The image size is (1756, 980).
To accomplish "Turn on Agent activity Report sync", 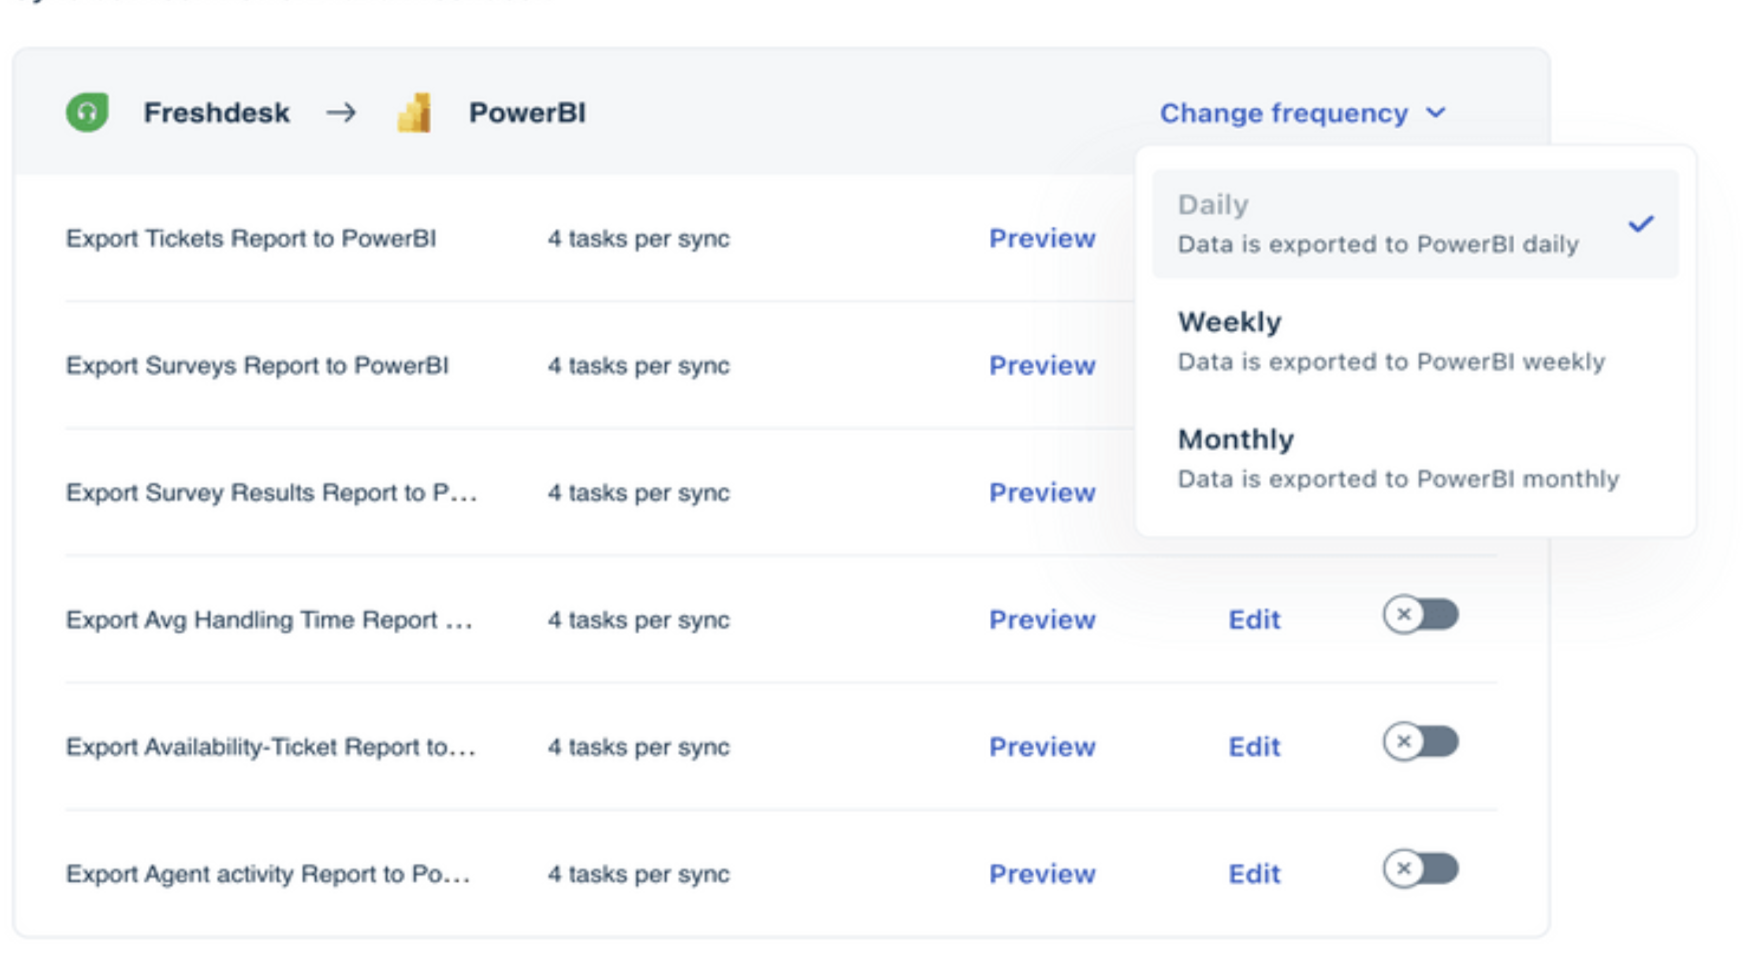I will [1420, 869].
